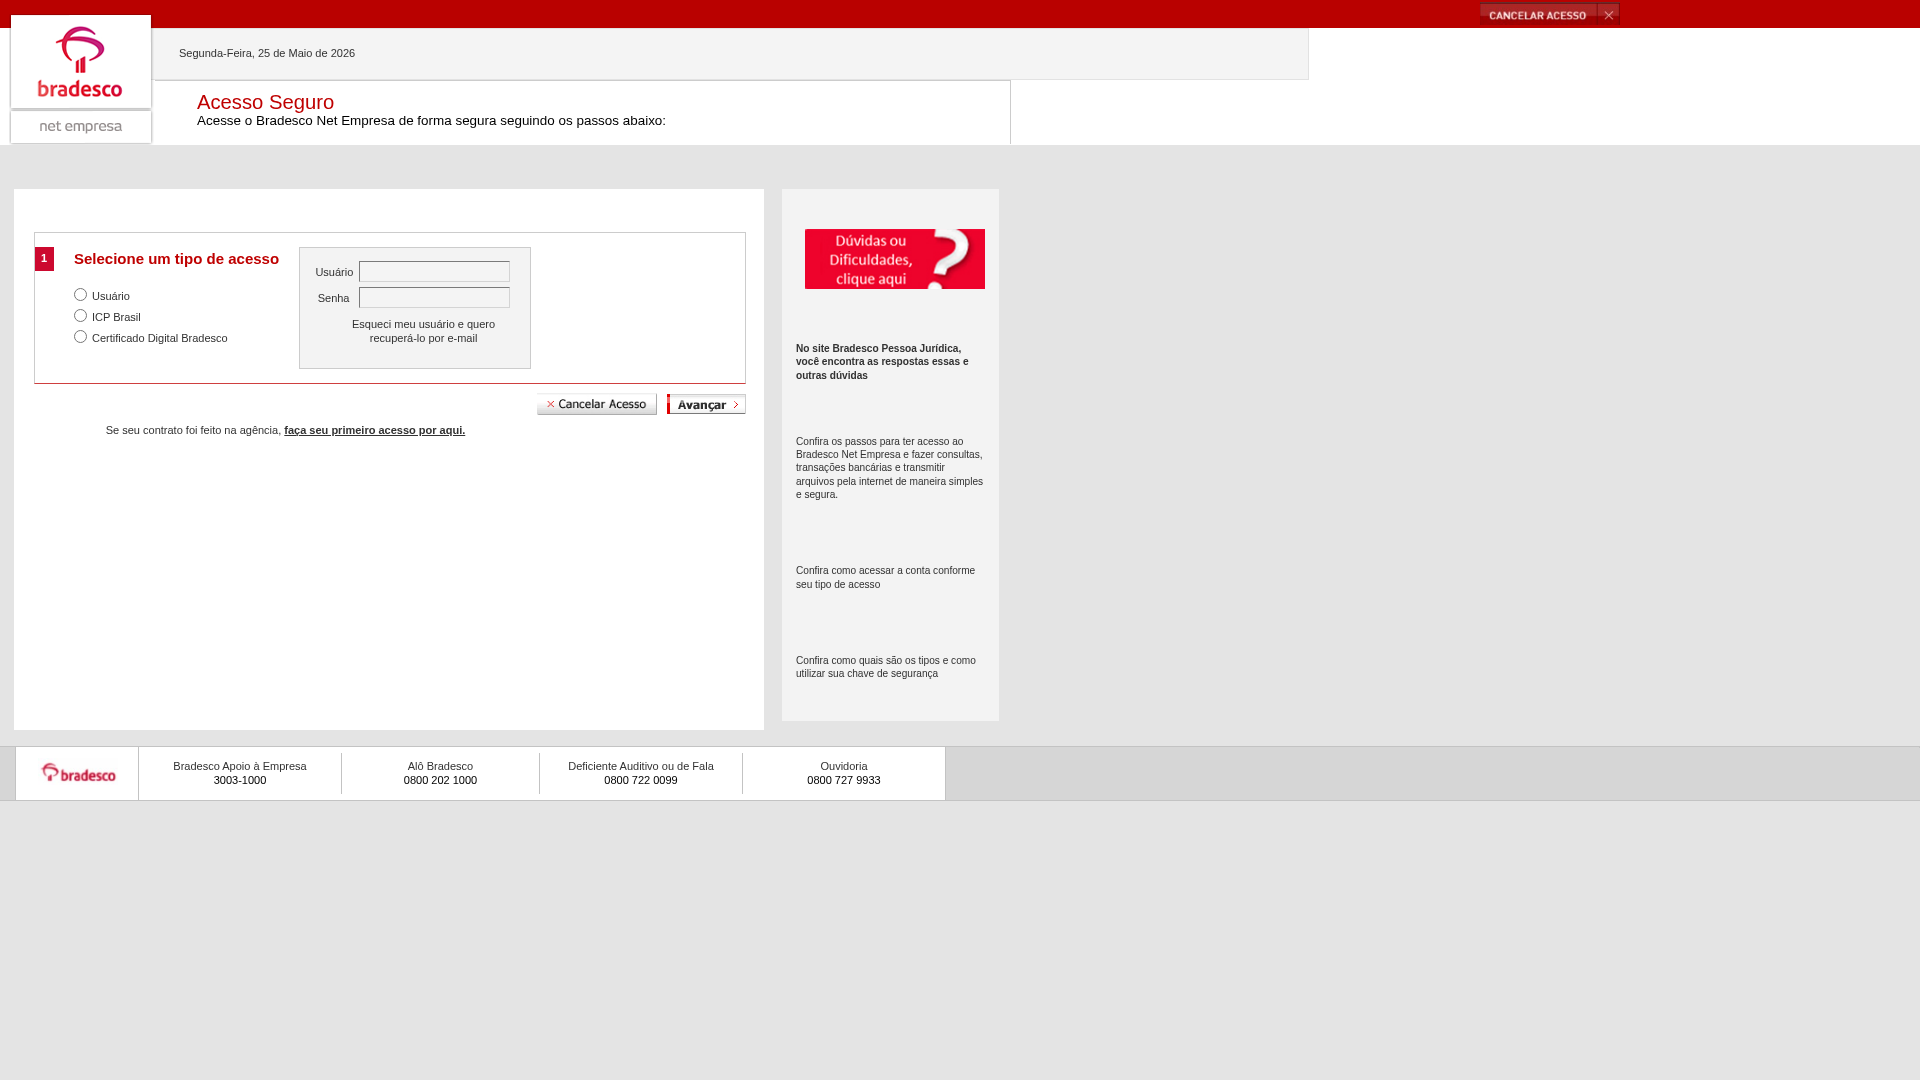Click Deficiente Auditivo ou de Fala number
The image size is (1920, 1080).
[x=641, y=773]
